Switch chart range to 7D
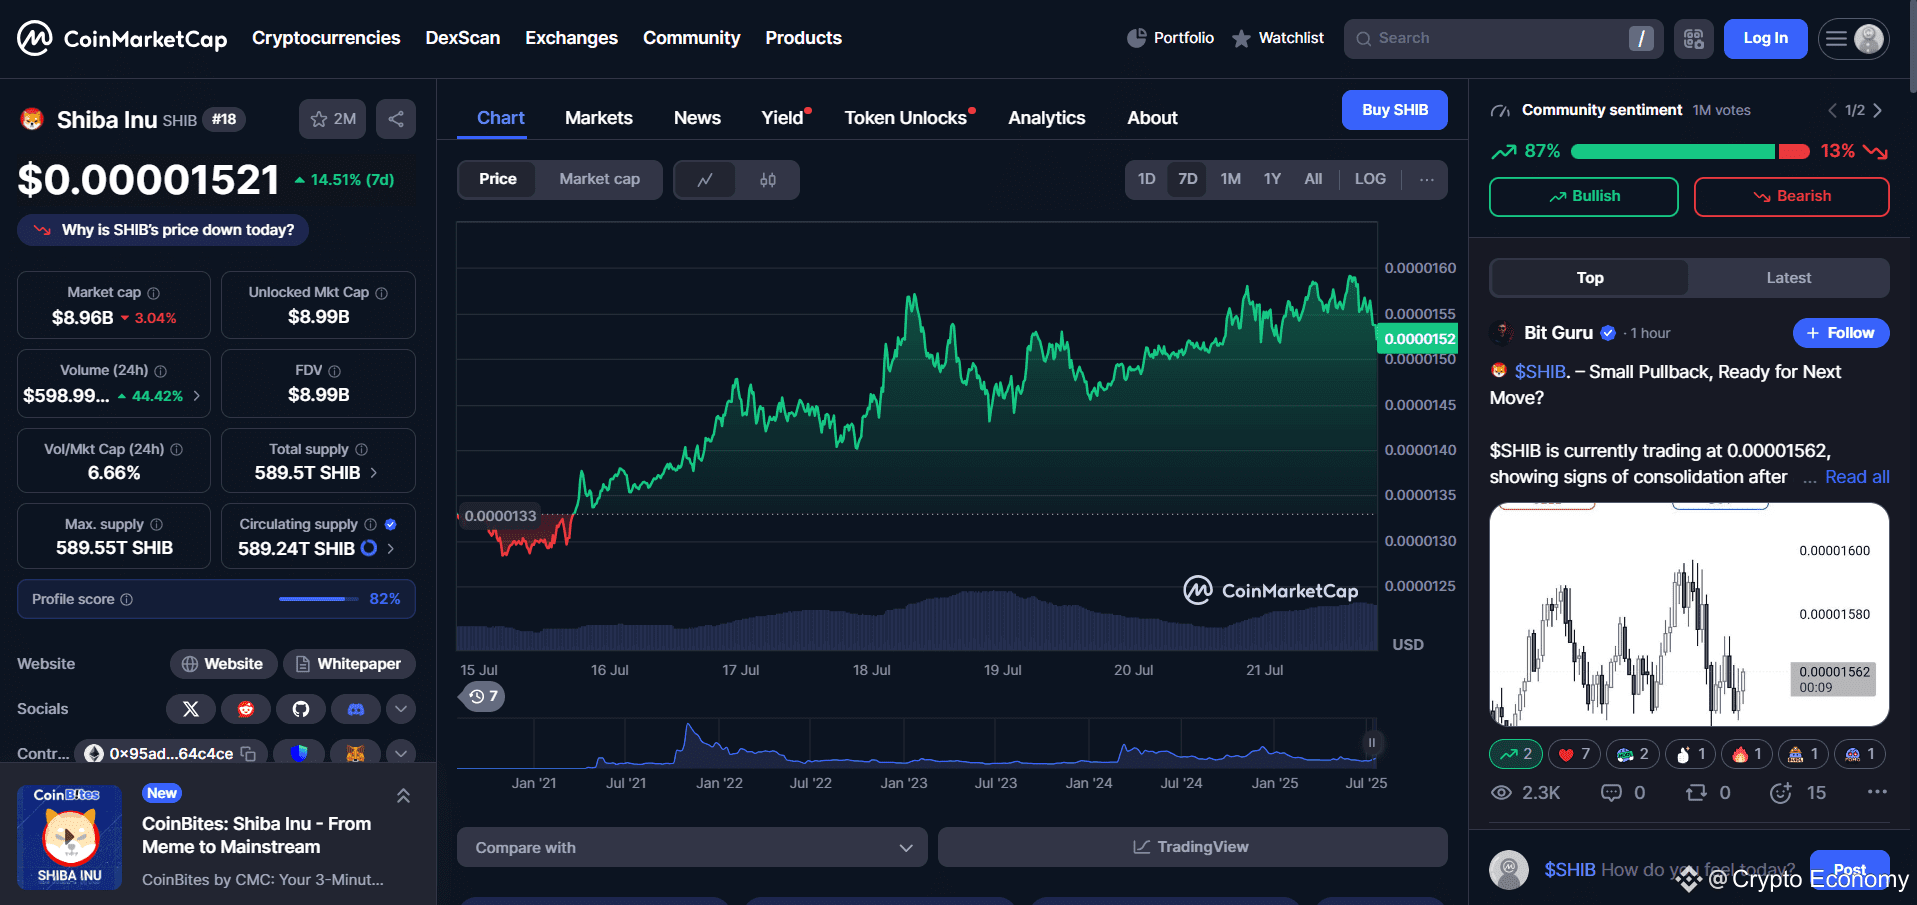1917x905 pixels. click(x=1187, y=179)
